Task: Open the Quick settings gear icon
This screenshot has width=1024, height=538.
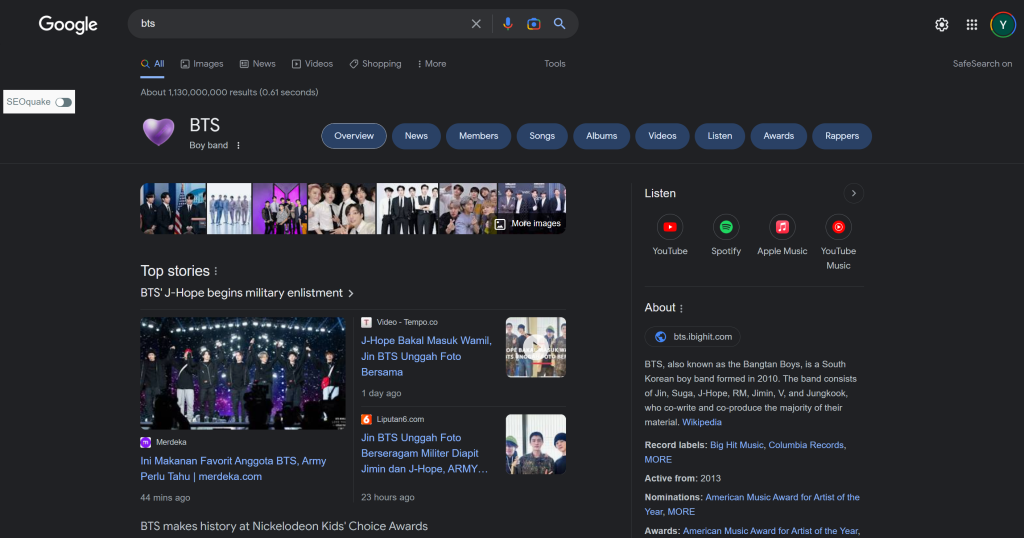Action: pos(942,25)
